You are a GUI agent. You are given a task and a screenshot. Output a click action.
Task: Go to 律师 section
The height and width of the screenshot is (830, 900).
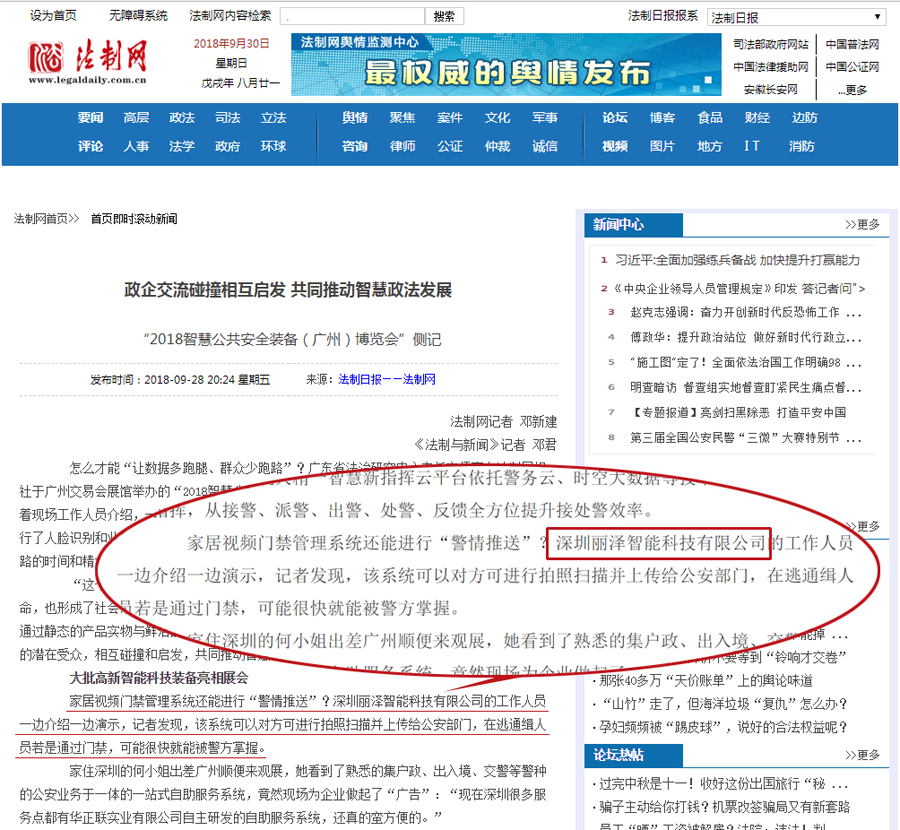coord(402,146)
